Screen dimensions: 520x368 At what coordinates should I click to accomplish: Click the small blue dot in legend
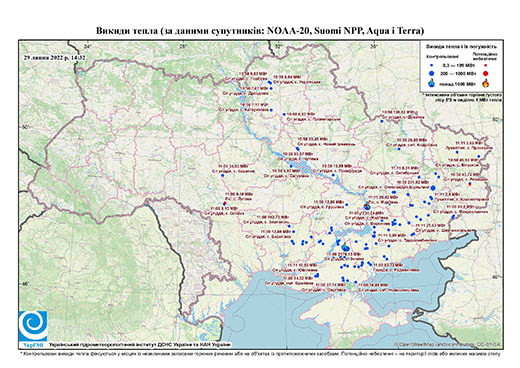point(432,65)
